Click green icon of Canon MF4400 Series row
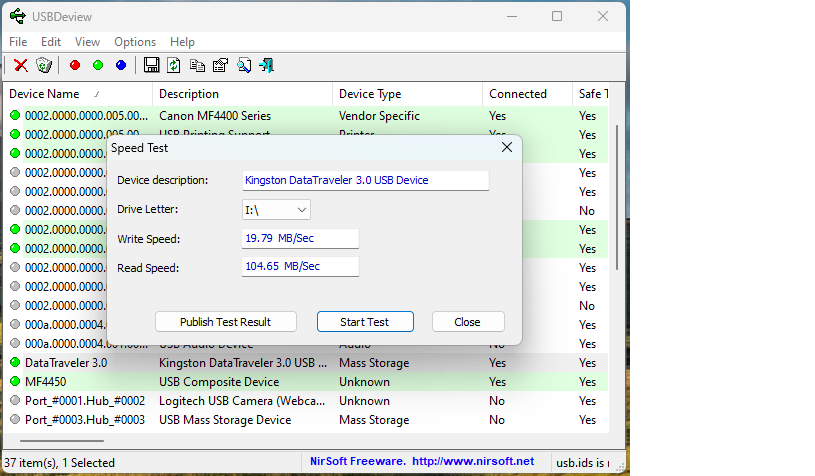 coord(15,115)
